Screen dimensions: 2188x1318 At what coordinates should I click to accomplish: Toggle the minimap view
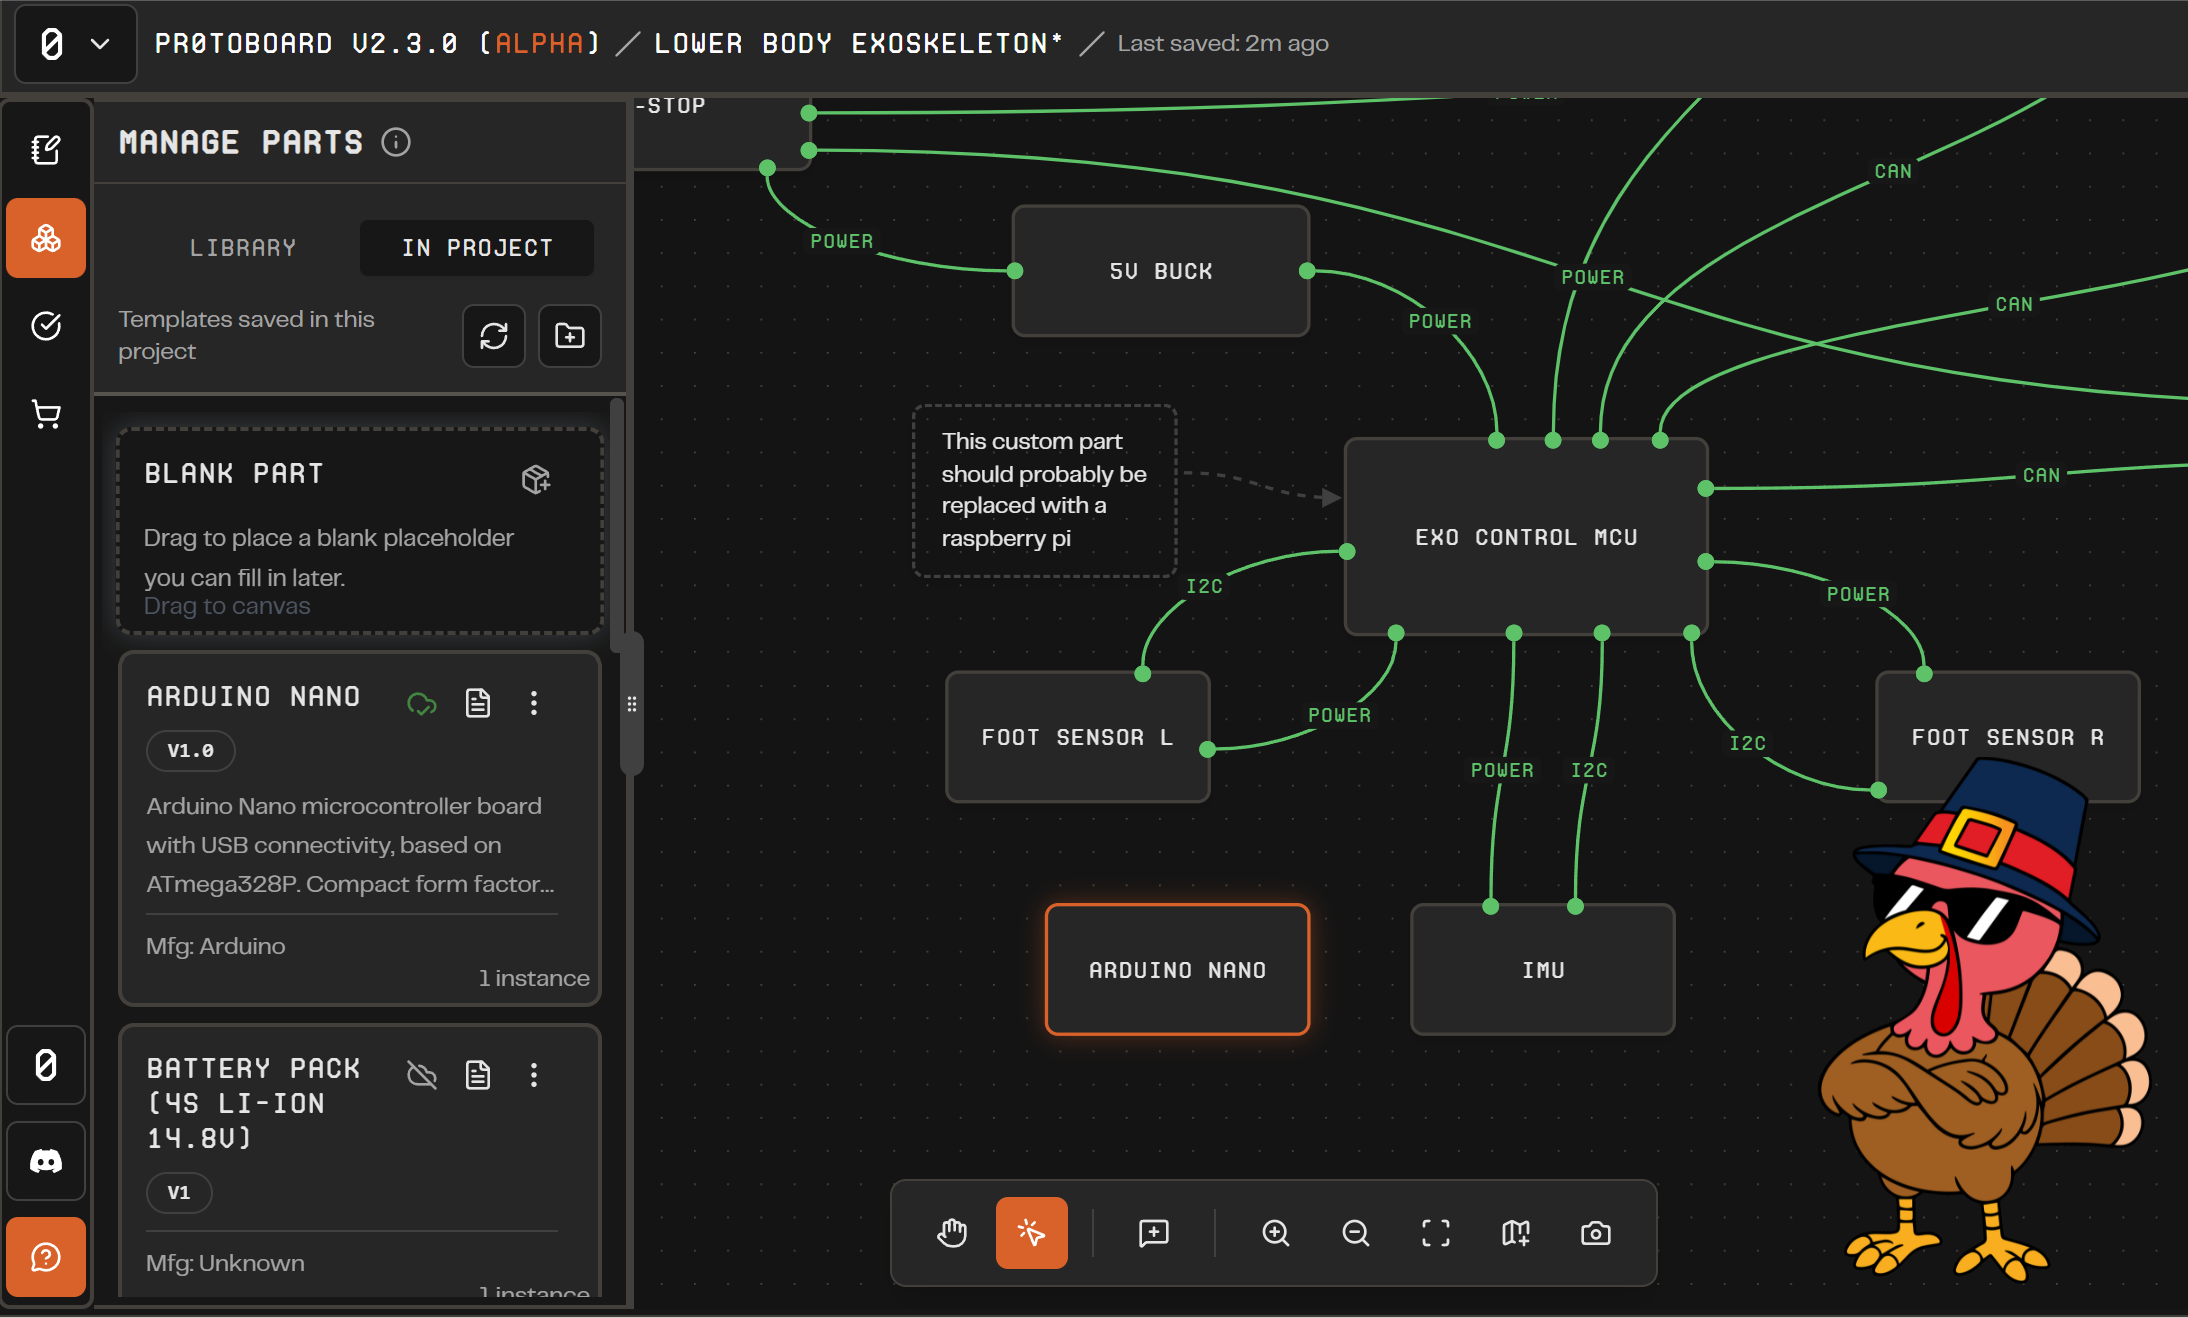tap(1515, 1233)
